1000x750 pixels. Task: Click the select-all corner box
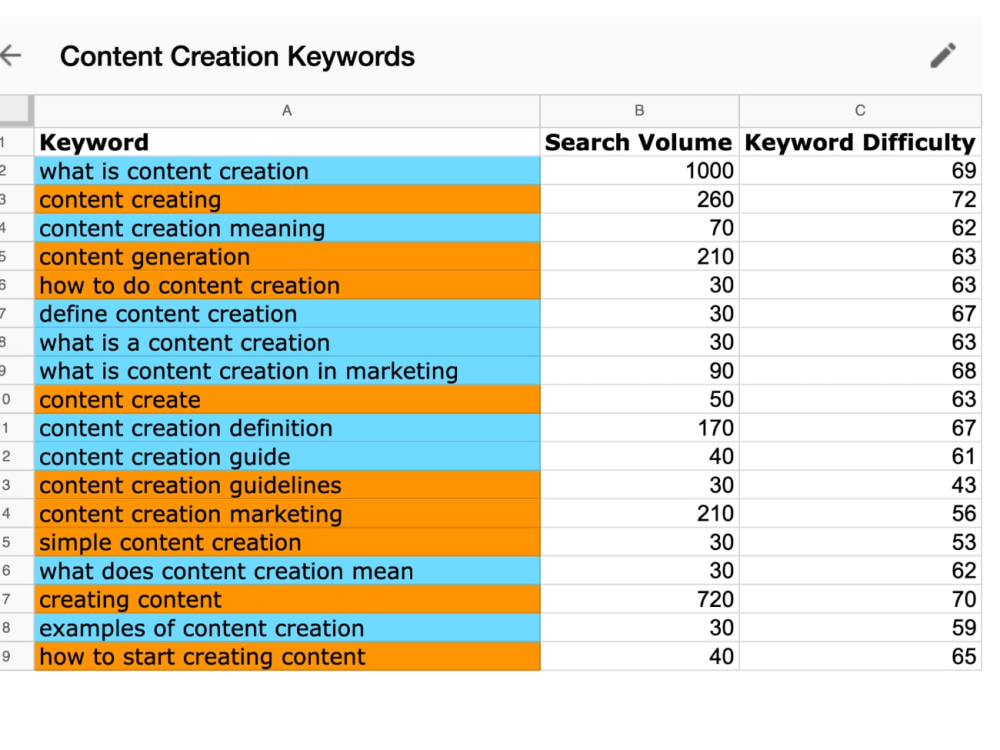[15, 110]
